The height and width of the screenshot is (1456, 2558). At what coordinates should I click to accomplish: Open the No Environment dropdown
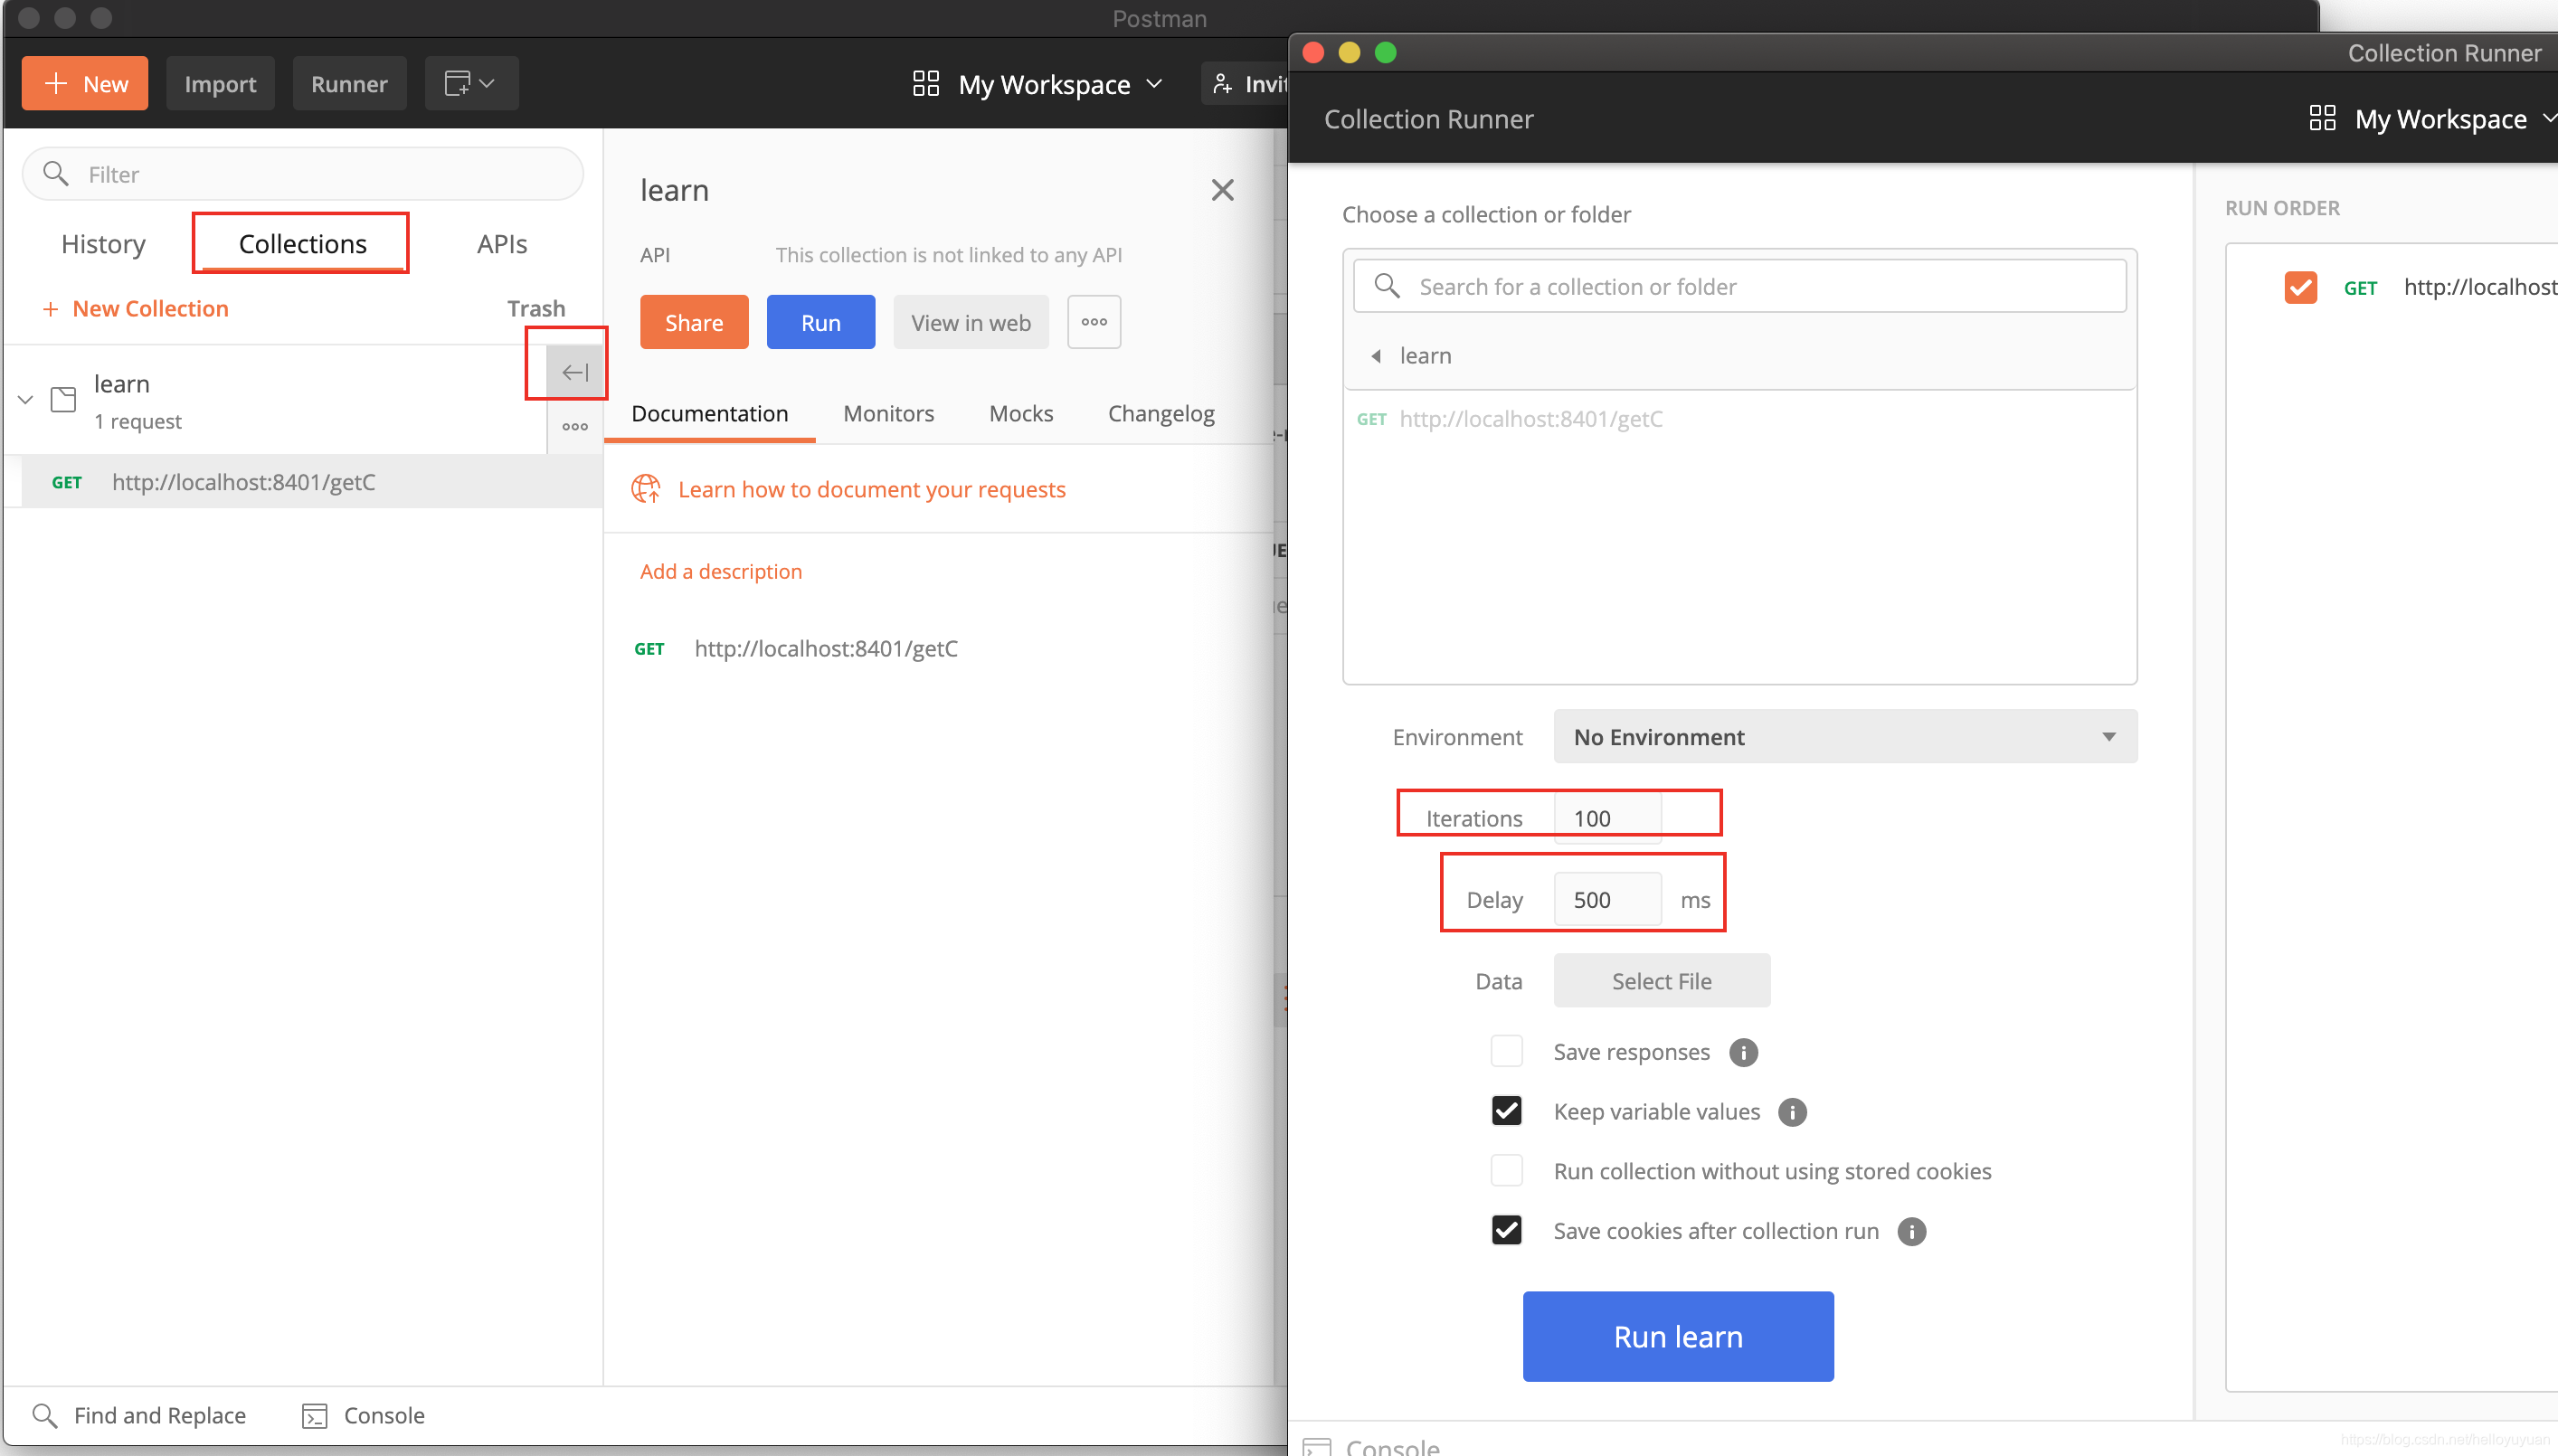(x=1845, y=737)
